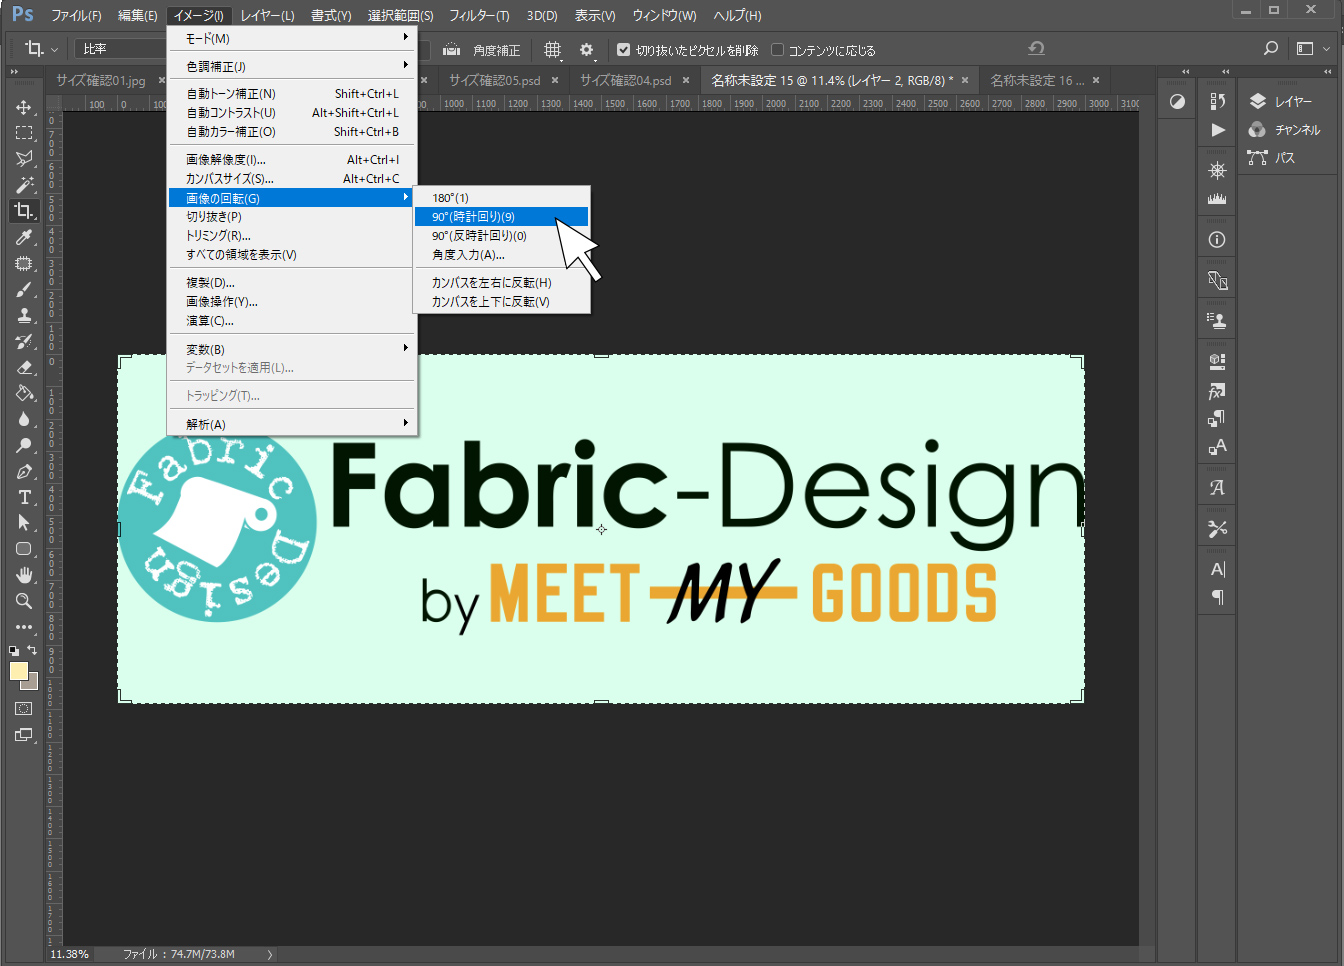Select the Magic Wand tool

(x=24, y=185)
